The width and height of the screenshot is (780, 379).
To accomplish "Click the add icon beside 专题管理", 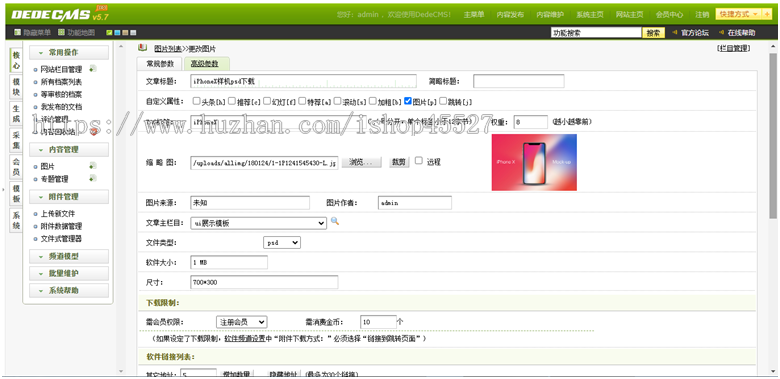I will pos(93,179).
